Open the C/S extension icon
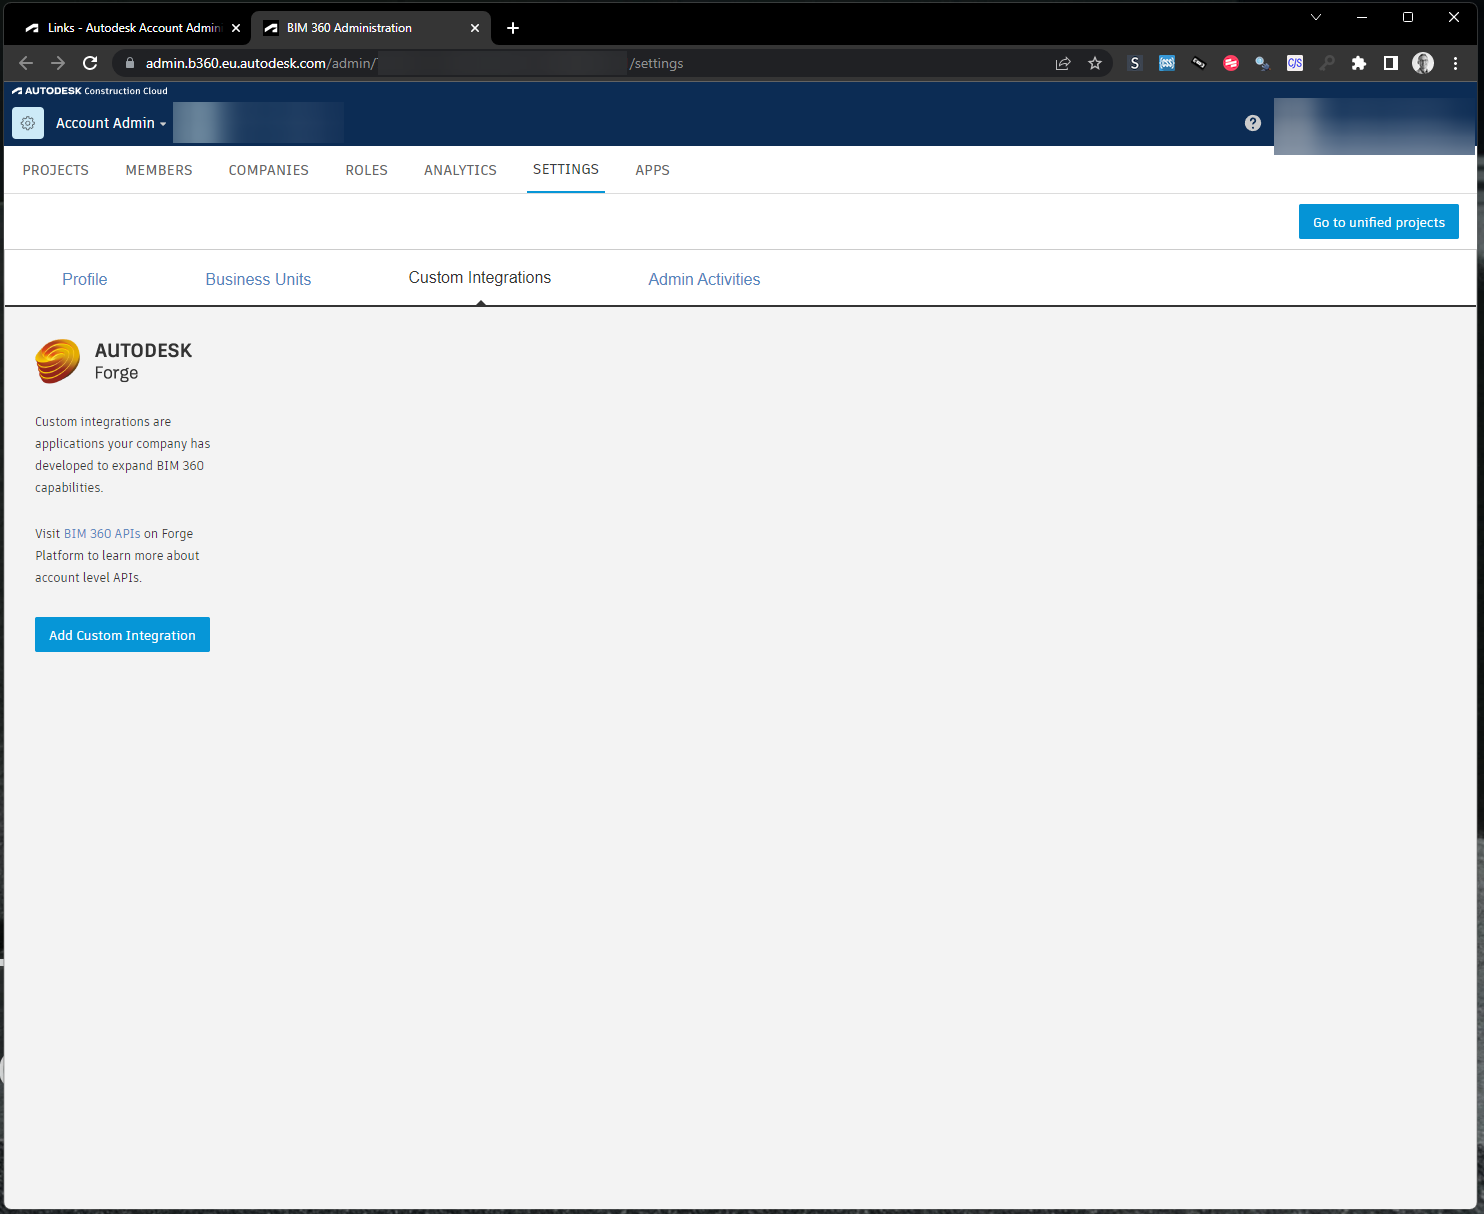 pyautogui.click(x=1295, y=63)
